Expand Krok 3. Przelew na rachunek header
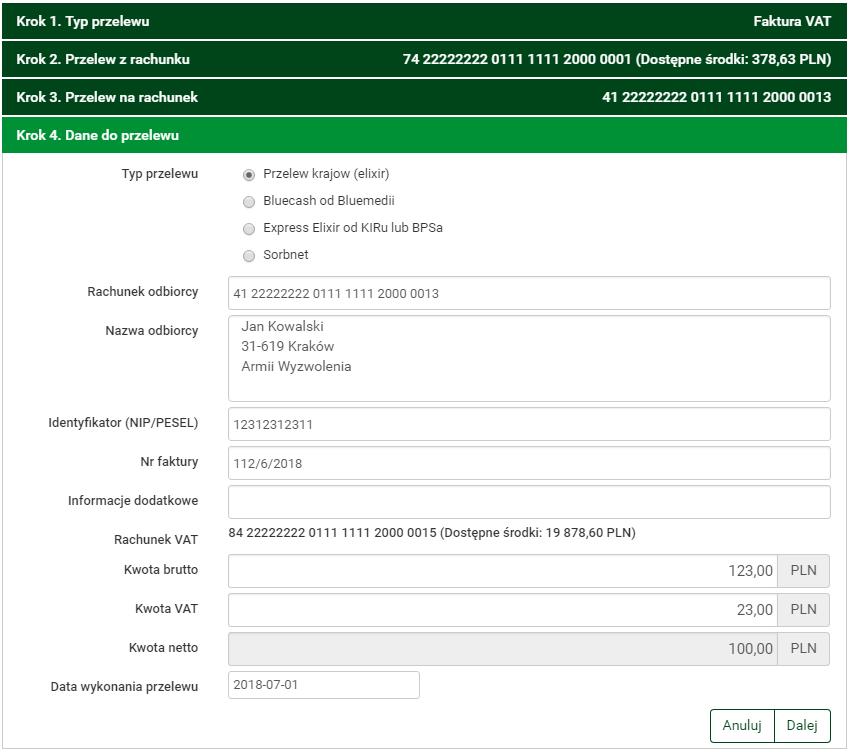This screenshot has width=851, height=752. coord(424,97)
